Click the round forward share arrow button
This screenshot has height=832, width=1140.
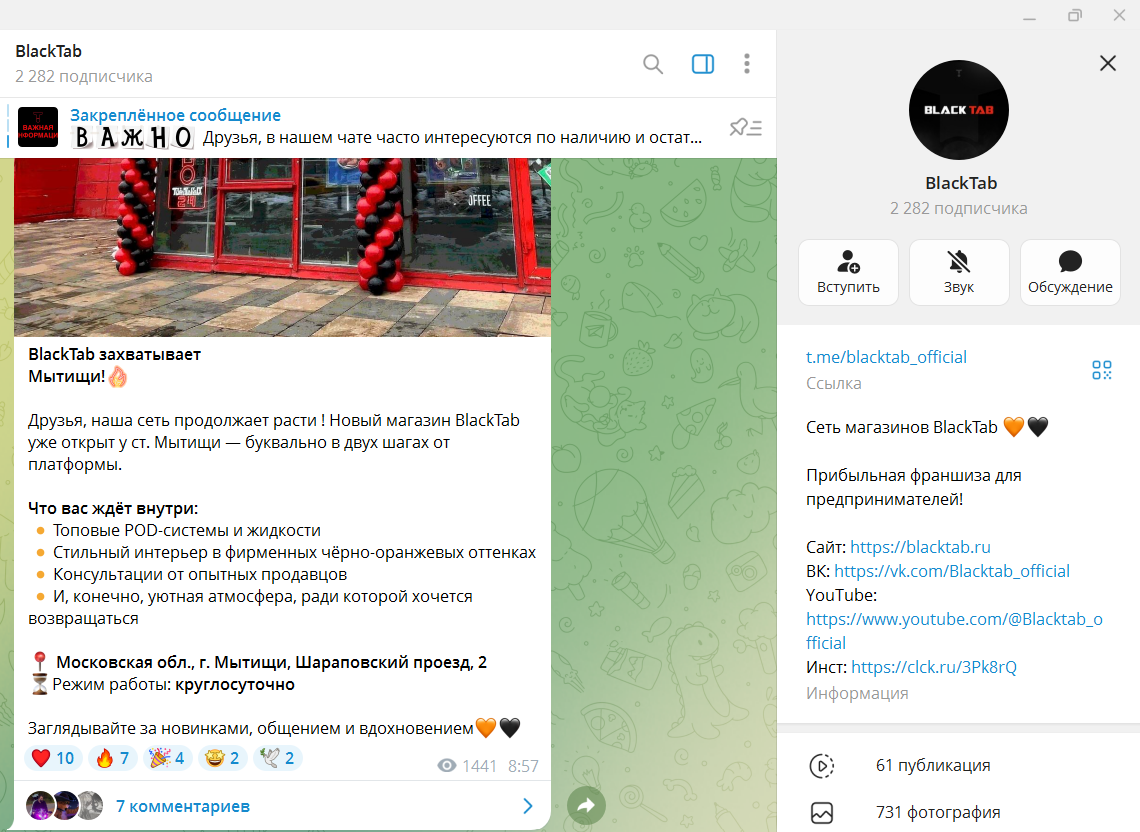586,805
